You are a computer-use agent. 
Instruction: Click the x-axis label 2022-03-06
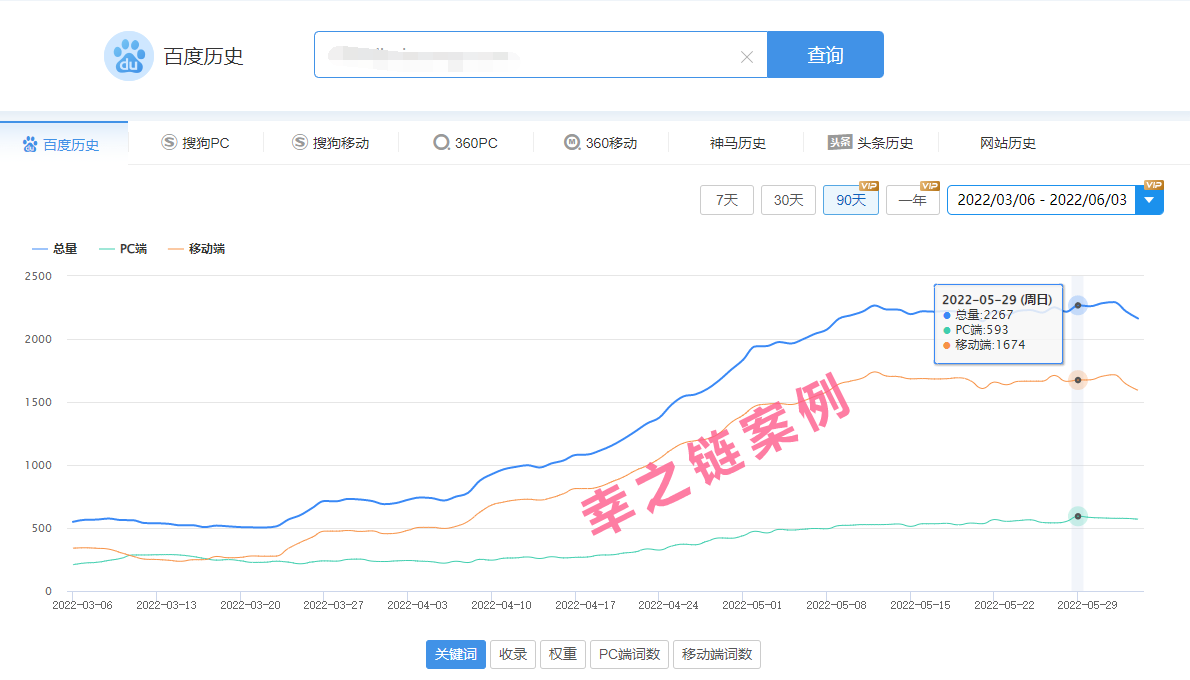(x=82, y=605)
